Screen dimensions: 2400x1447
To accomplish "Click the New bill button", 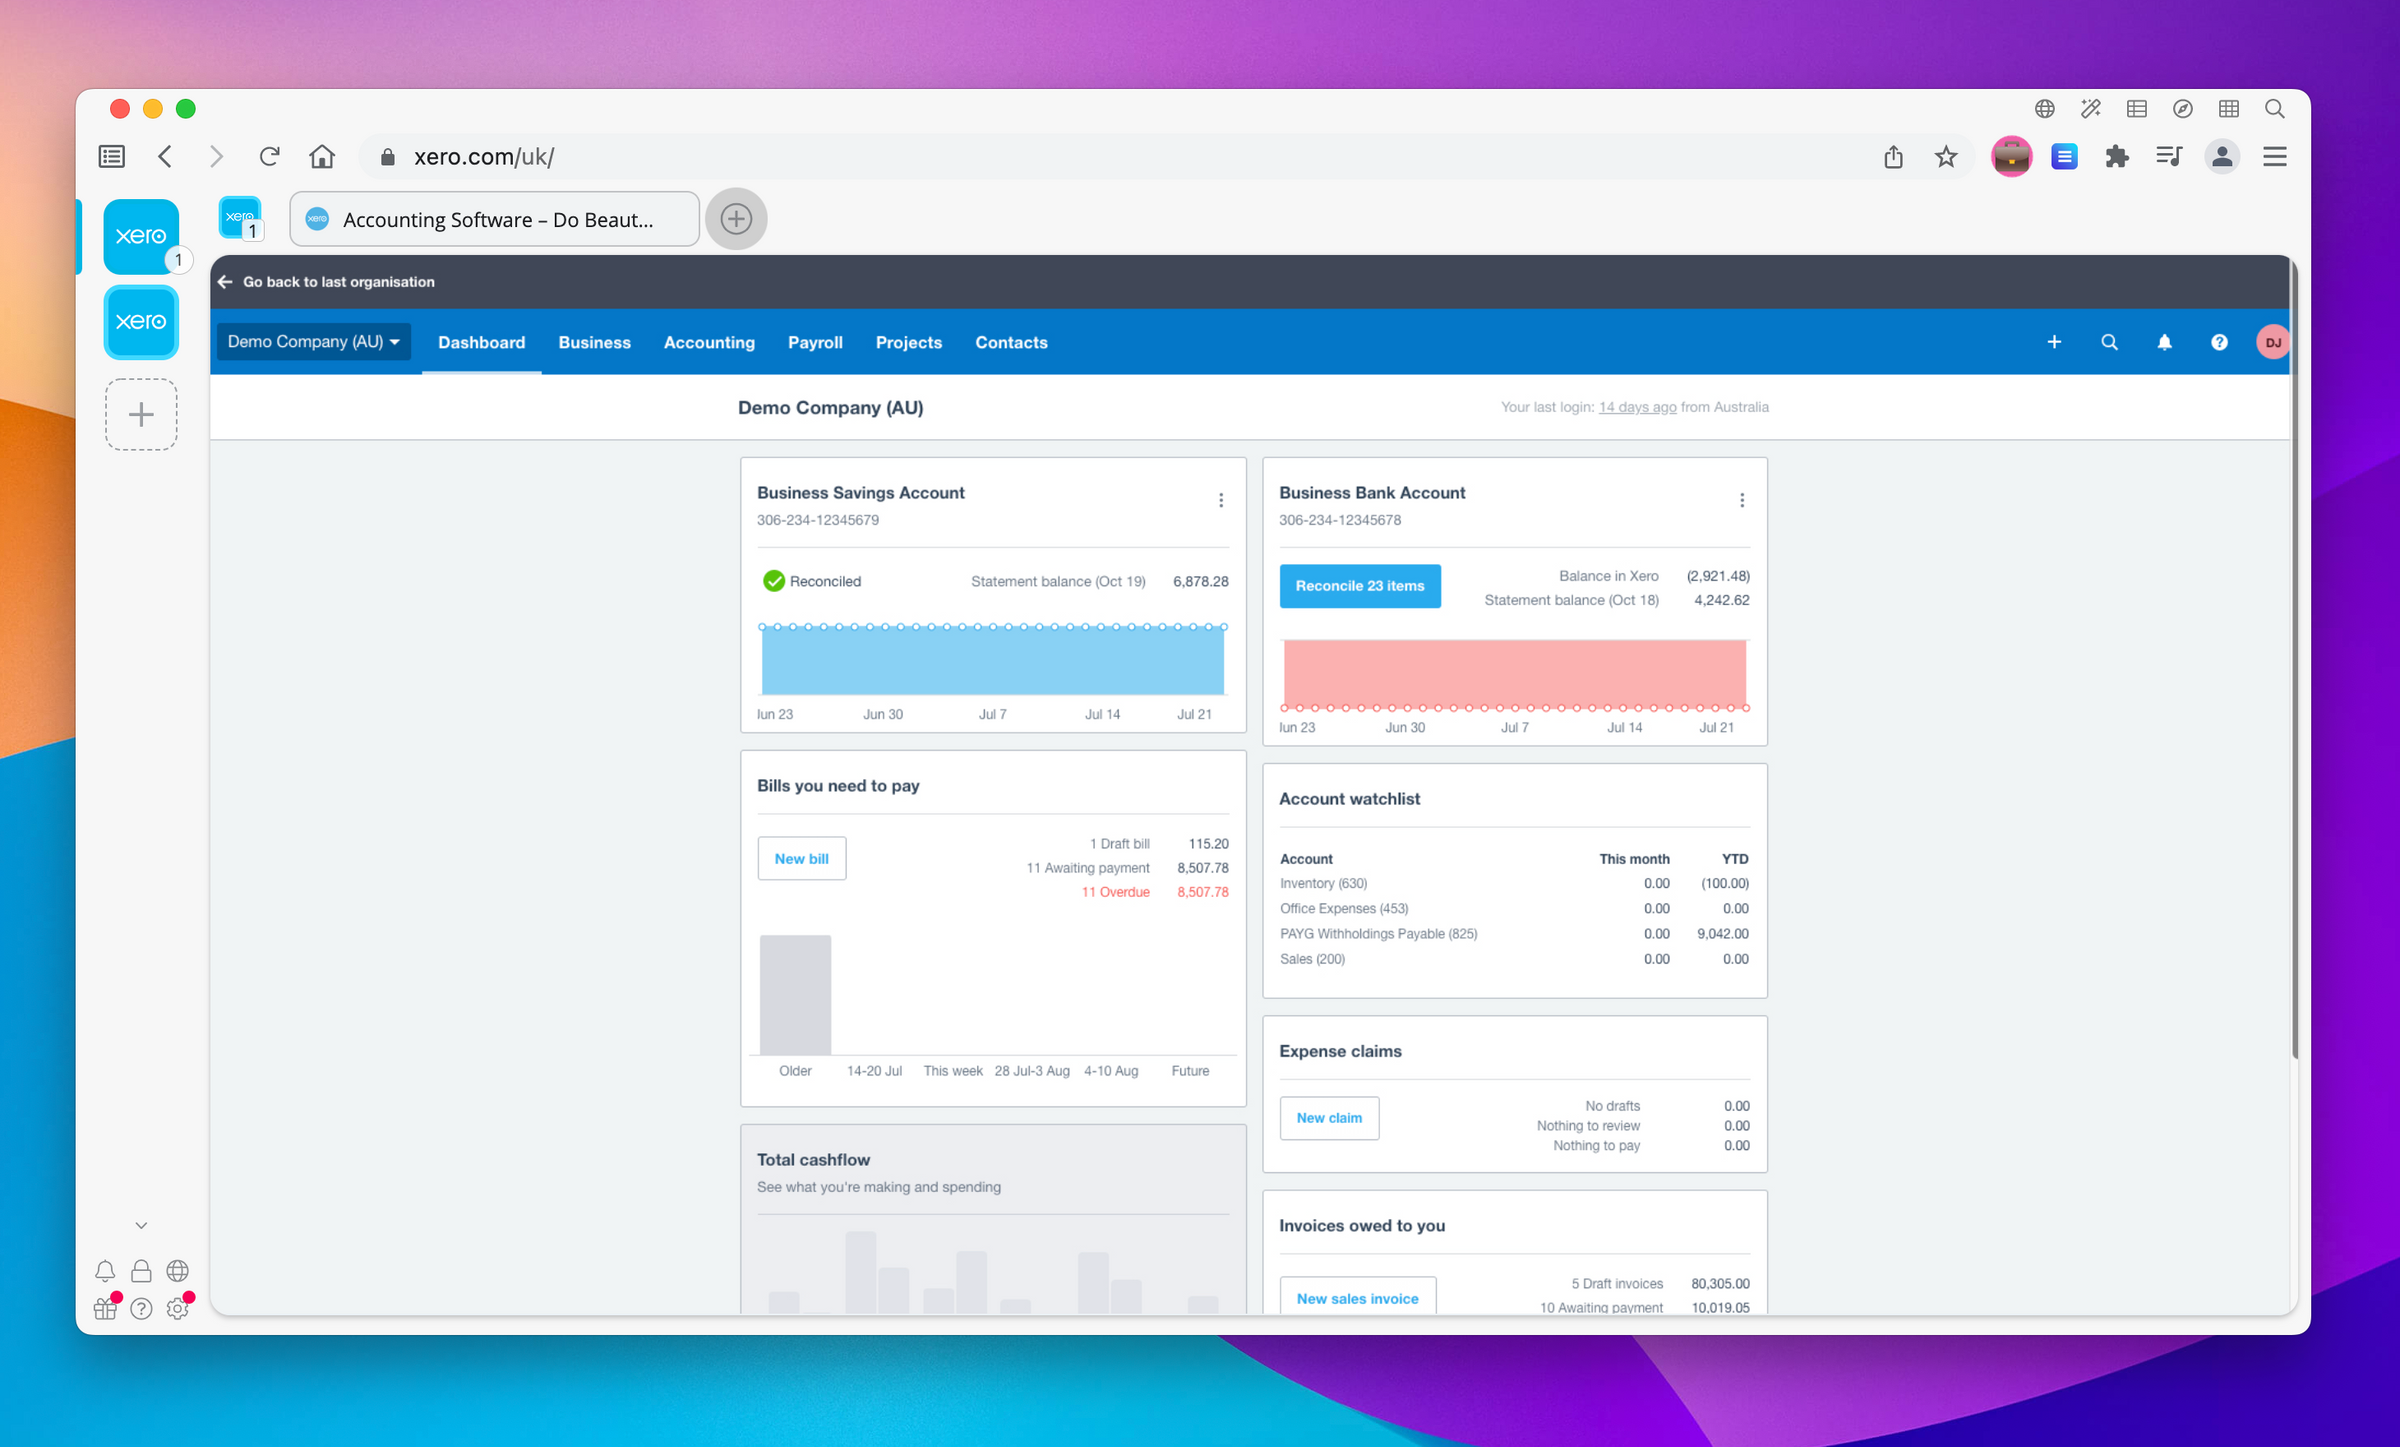I will [801, 859].
